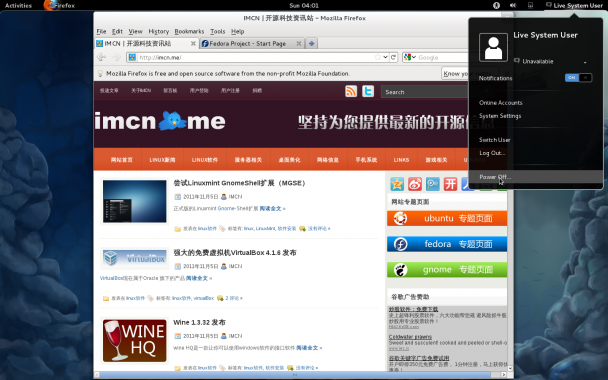The height and width of the screenshot is (380, 608).
Task: Open the fedora 专题页面 banner
Action: pyautogui.click(x=447, y=244)
